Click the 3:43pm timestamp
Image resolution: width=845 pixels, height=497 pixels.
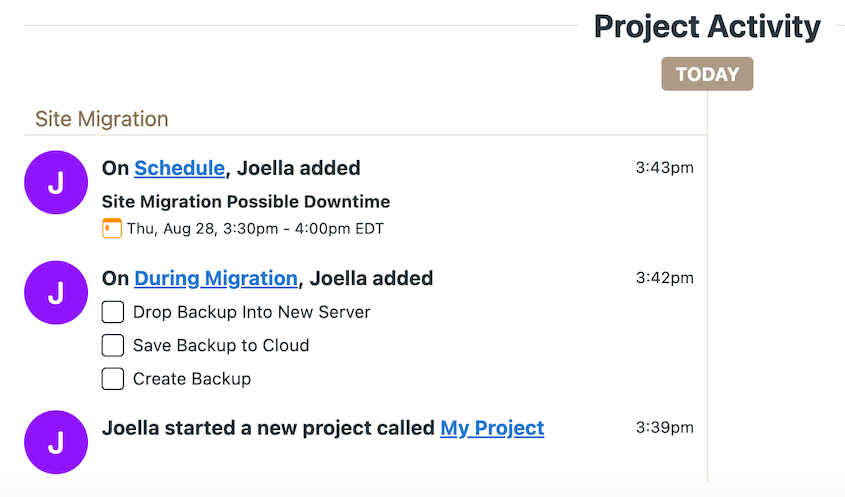pos(664,168)
